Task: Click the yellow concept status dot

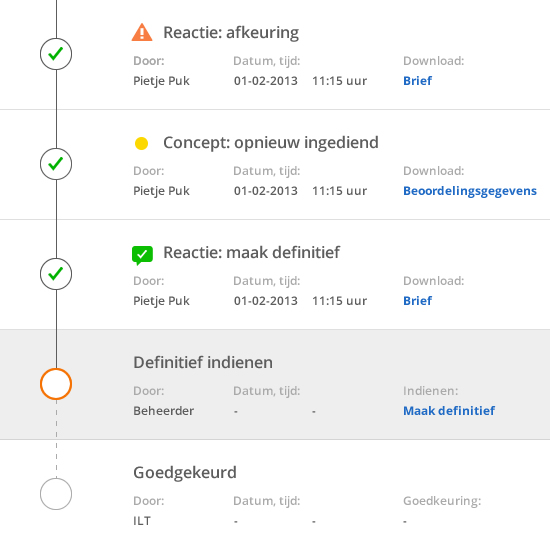Action: click(x=141, y=143)
